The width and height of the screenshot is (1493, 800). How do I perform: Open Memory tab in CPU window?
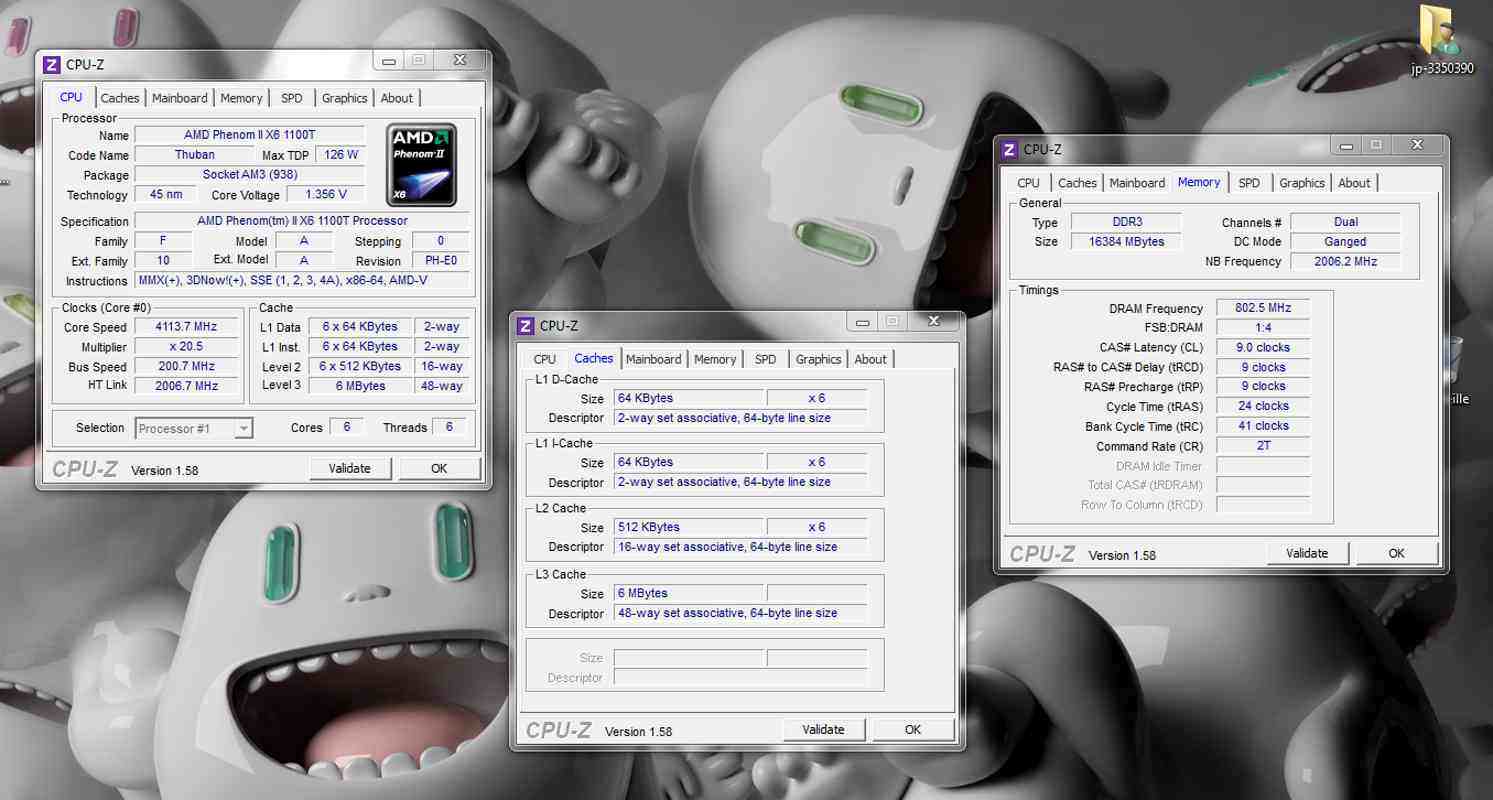coord(241,98)
